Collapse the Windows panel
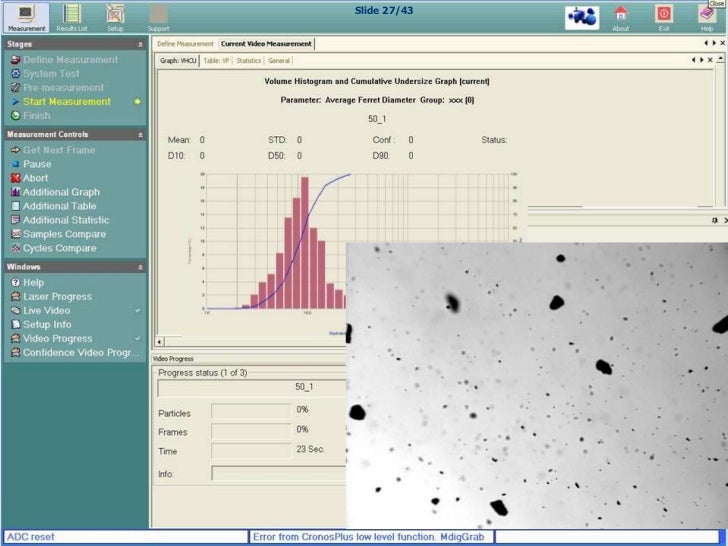The image size is (728, 546). pos(140,268)
